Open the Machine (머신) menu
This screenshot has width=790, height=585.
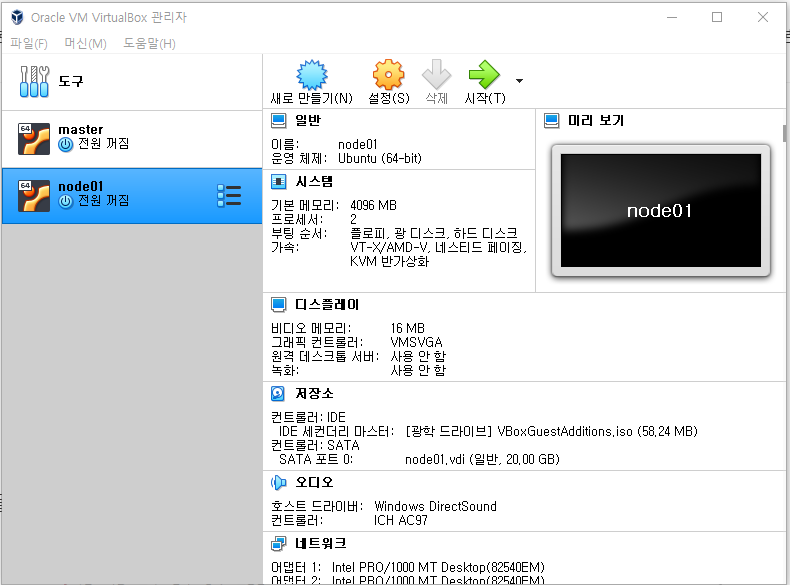85,44
